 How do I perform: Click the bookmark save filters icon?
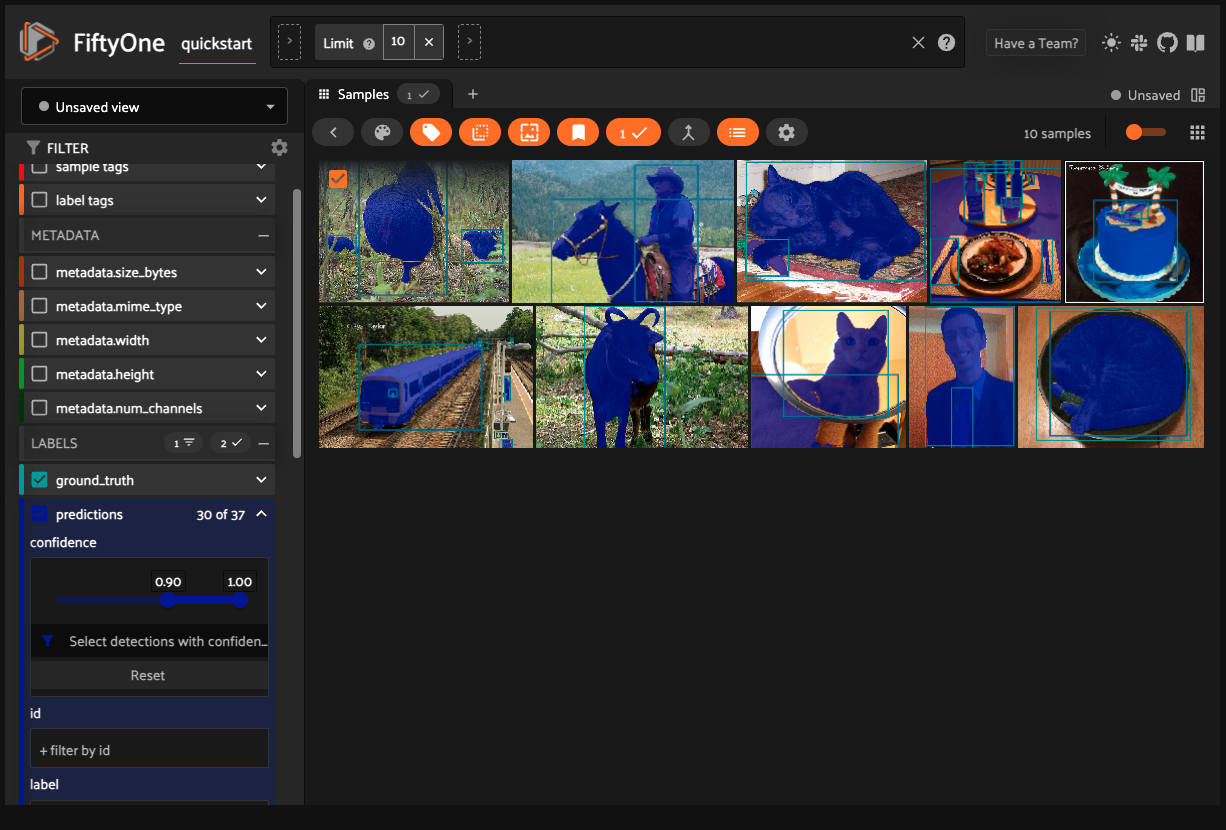pos(578,132)
